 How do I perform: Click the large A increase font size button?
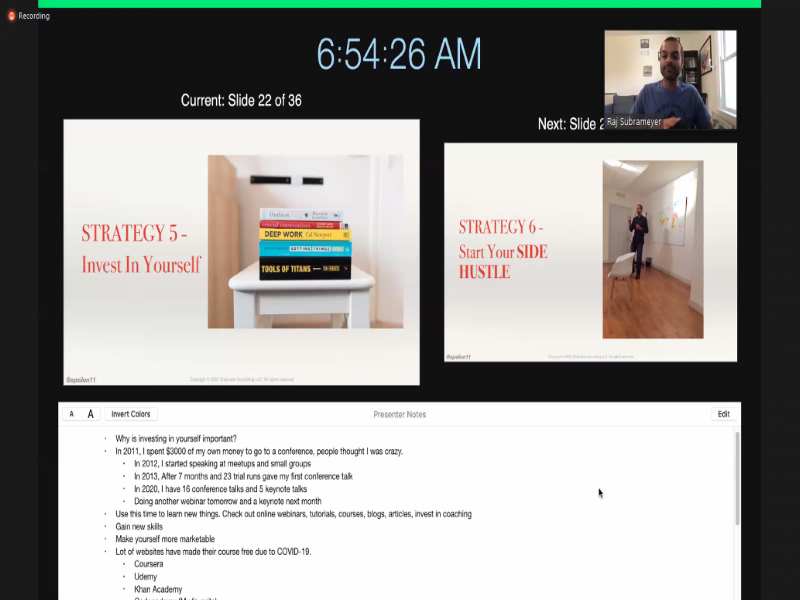click(91, 414)
